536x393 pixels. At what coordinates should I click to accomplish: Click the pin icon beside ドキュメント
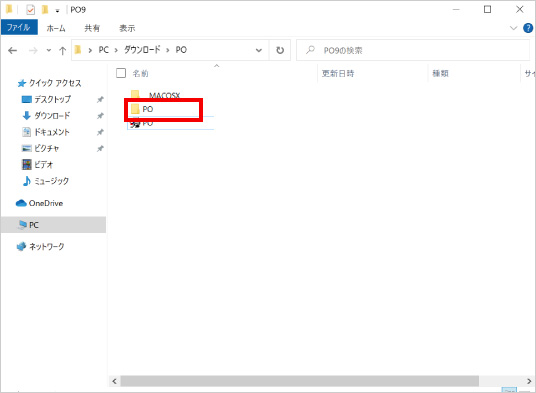point(100,132)
